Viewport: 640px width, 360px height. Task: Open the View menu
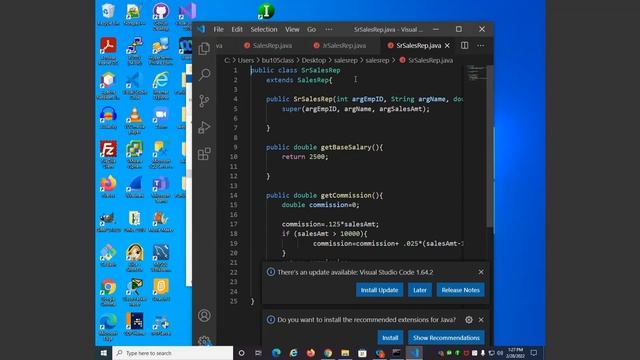(x=292, y=29)
